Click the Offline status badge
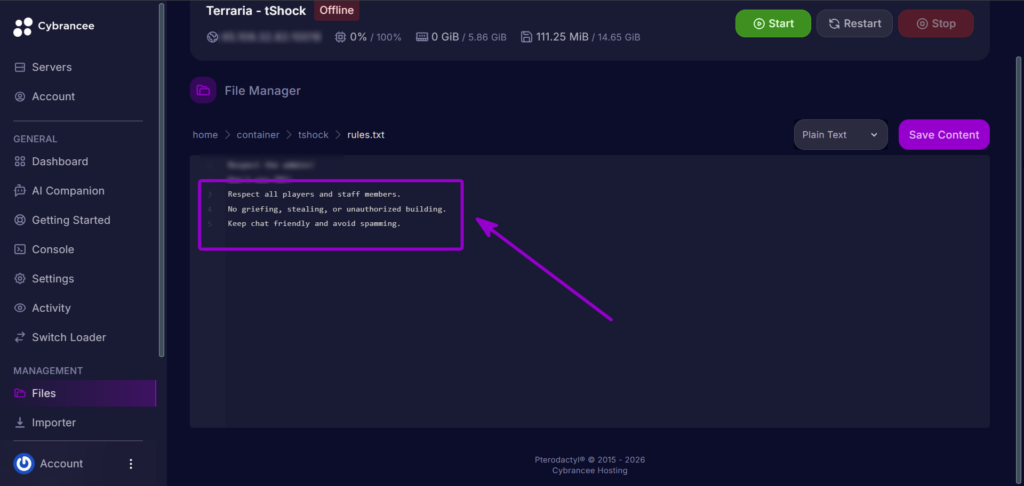This screenshot has width=1024, height=486. tap(336, 10)
